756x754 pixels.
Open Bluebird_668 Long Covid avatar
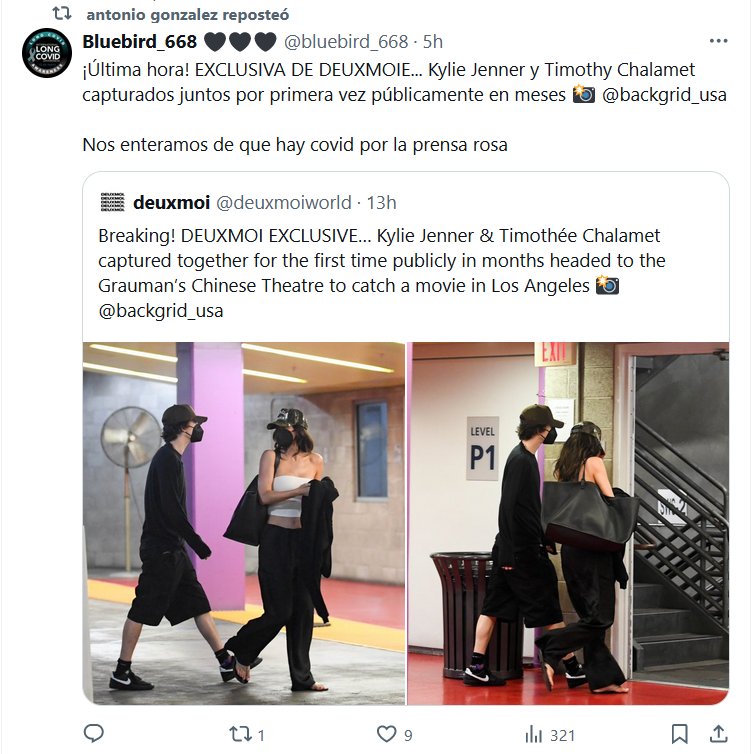[x=47, y=53]
